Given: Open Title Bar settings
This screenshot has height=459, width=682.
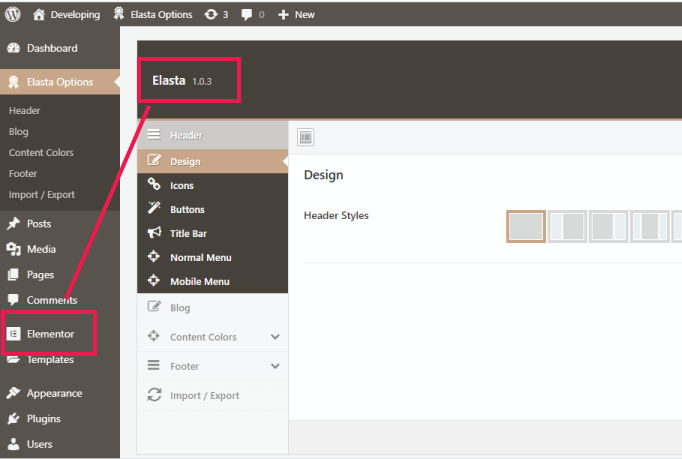Looking at the screenshot, I should [187, 233].
